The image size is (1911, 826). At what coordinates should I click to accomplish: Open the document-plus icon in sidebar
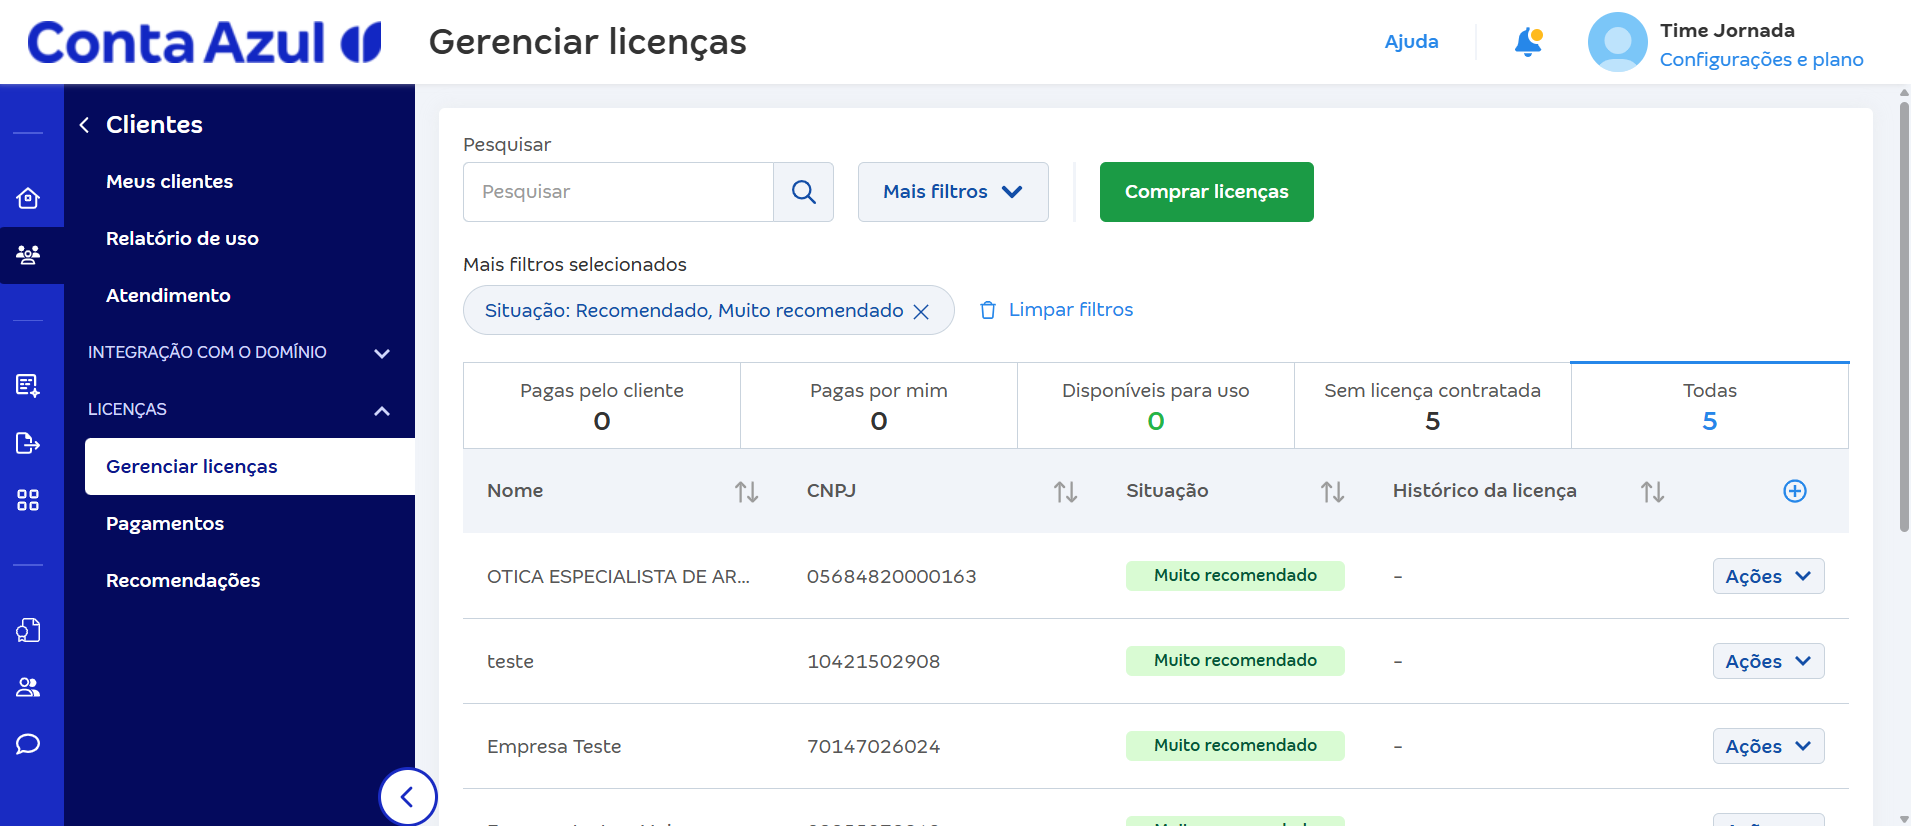pyautogui.click(x=28, y=385)
